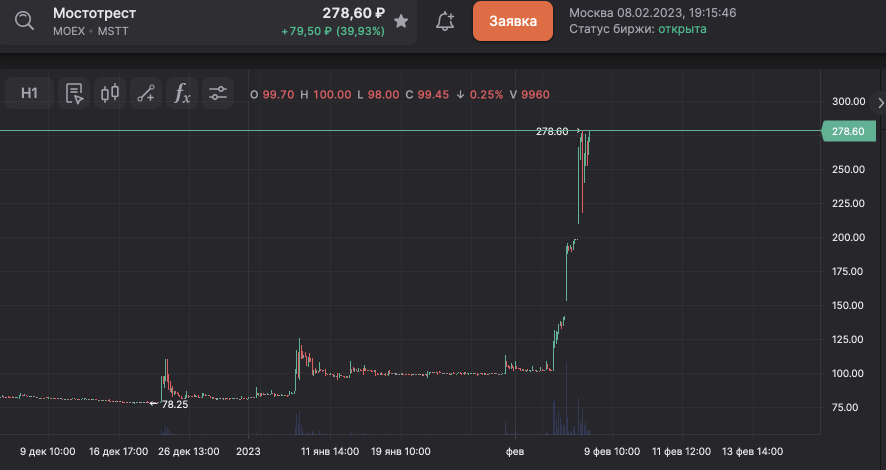This screenshot has width=886, height=470.
Task: Click the 19 янв 10:00 time label
Action: point(401,451)
